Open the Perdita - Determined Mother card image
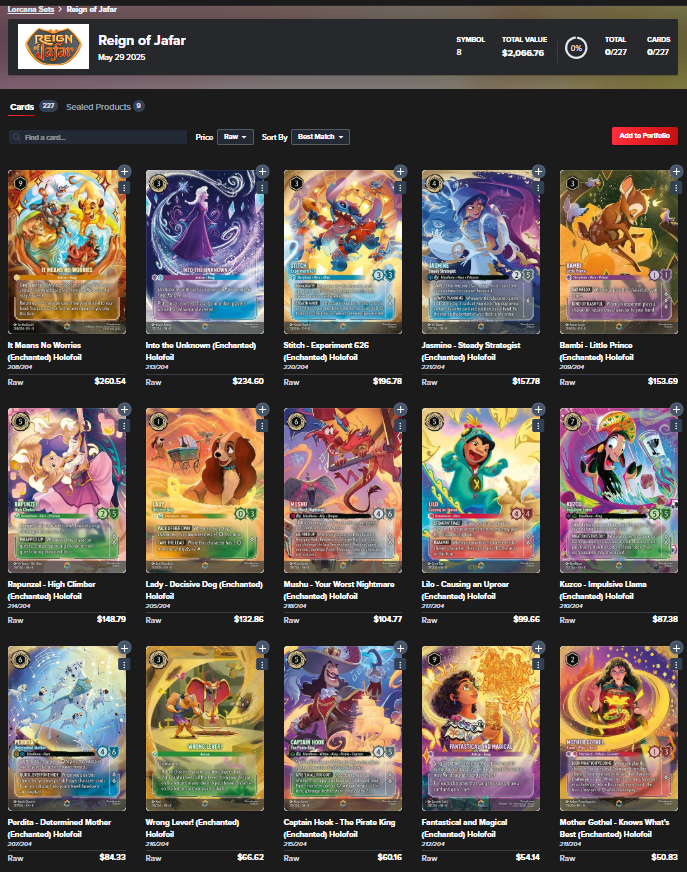Image resolution: width=687 pixels, height=872 pixels. [x=67, y=728]
